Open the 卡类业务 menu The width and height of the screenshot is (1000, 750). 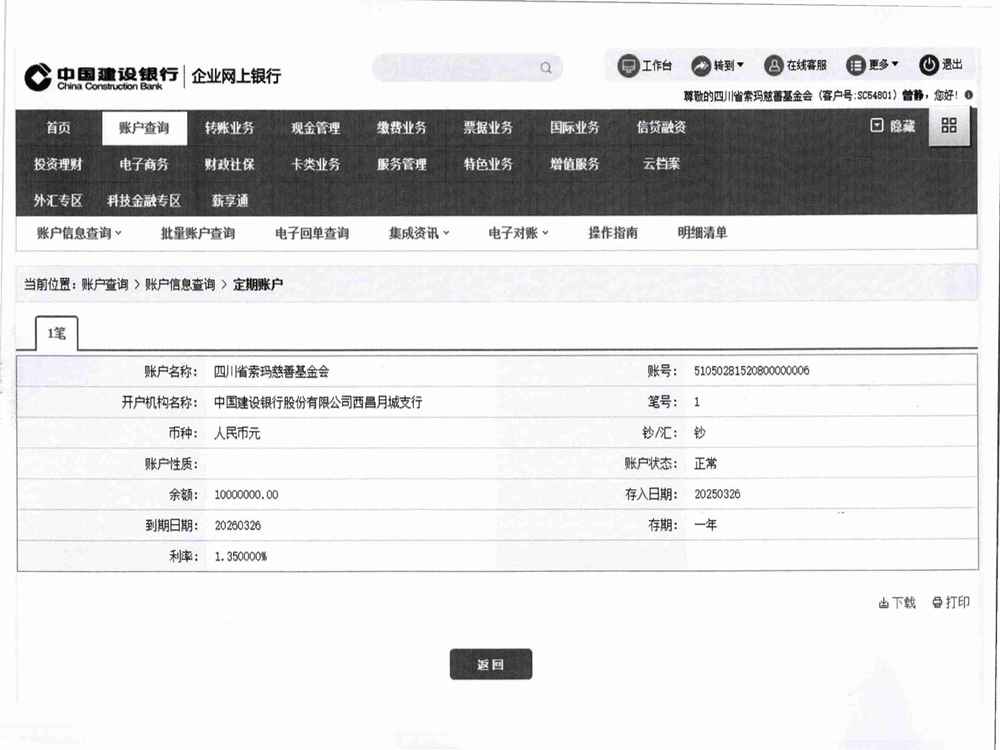[316, 165]
